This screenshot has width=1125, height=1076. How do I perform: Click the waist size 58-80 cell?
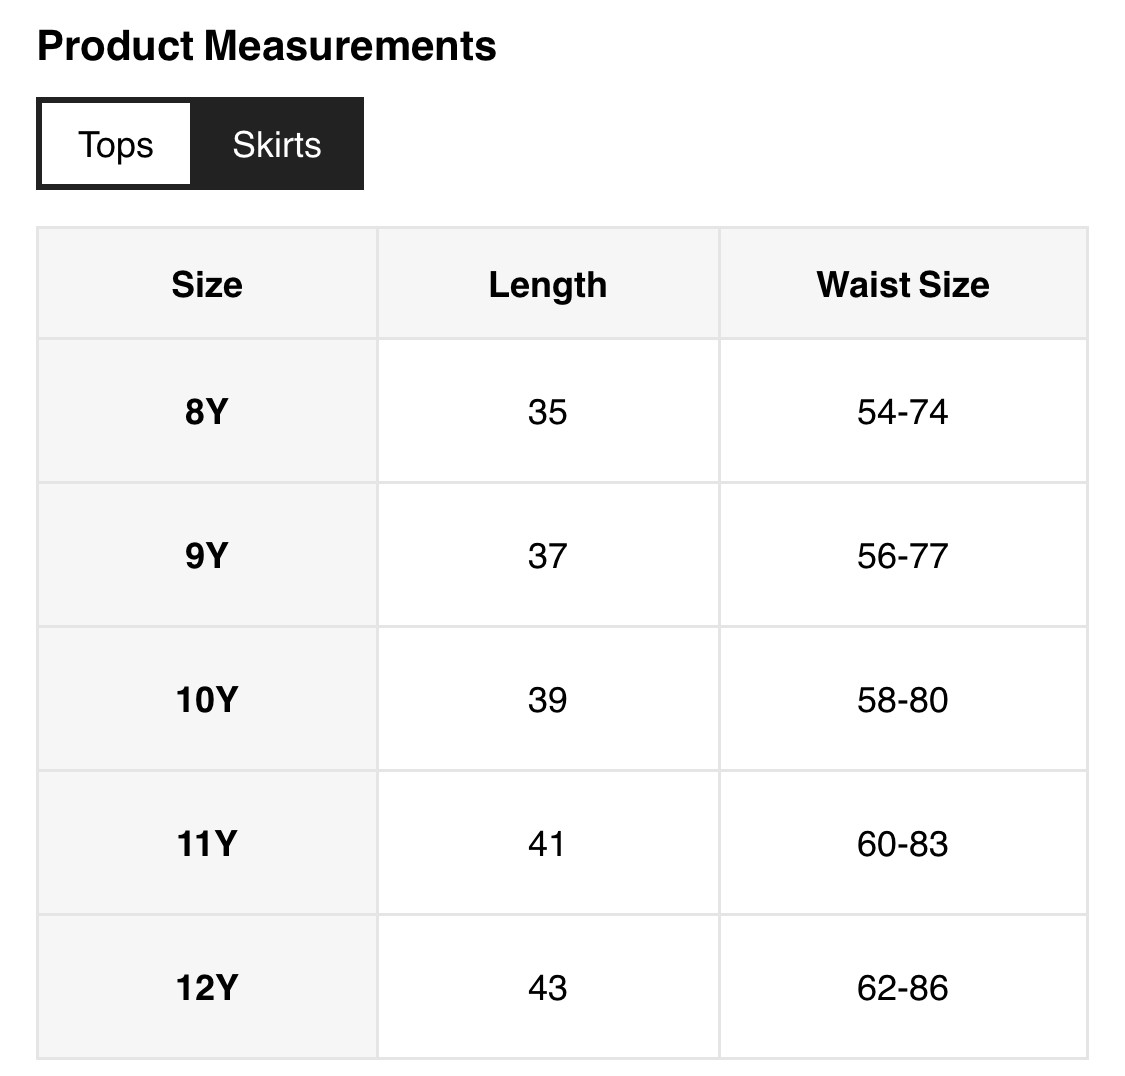pyautogui.click(x=902, y=699)
